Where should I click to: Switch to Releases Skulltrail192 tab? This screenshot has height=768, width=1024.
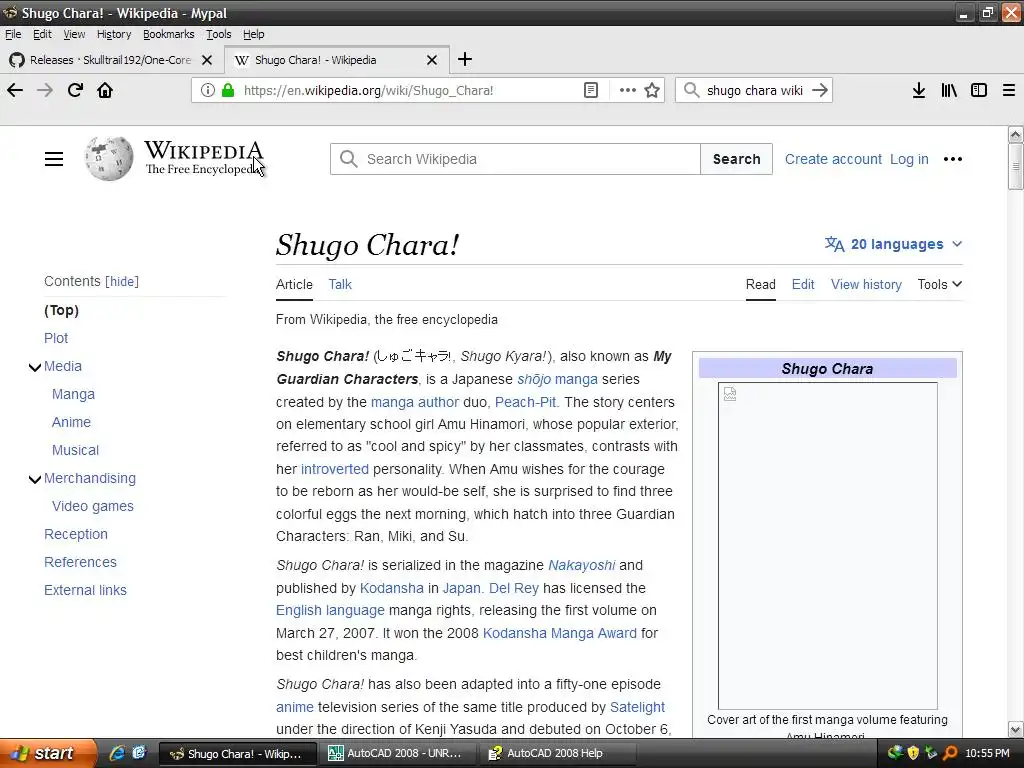[x=110, y=60]
